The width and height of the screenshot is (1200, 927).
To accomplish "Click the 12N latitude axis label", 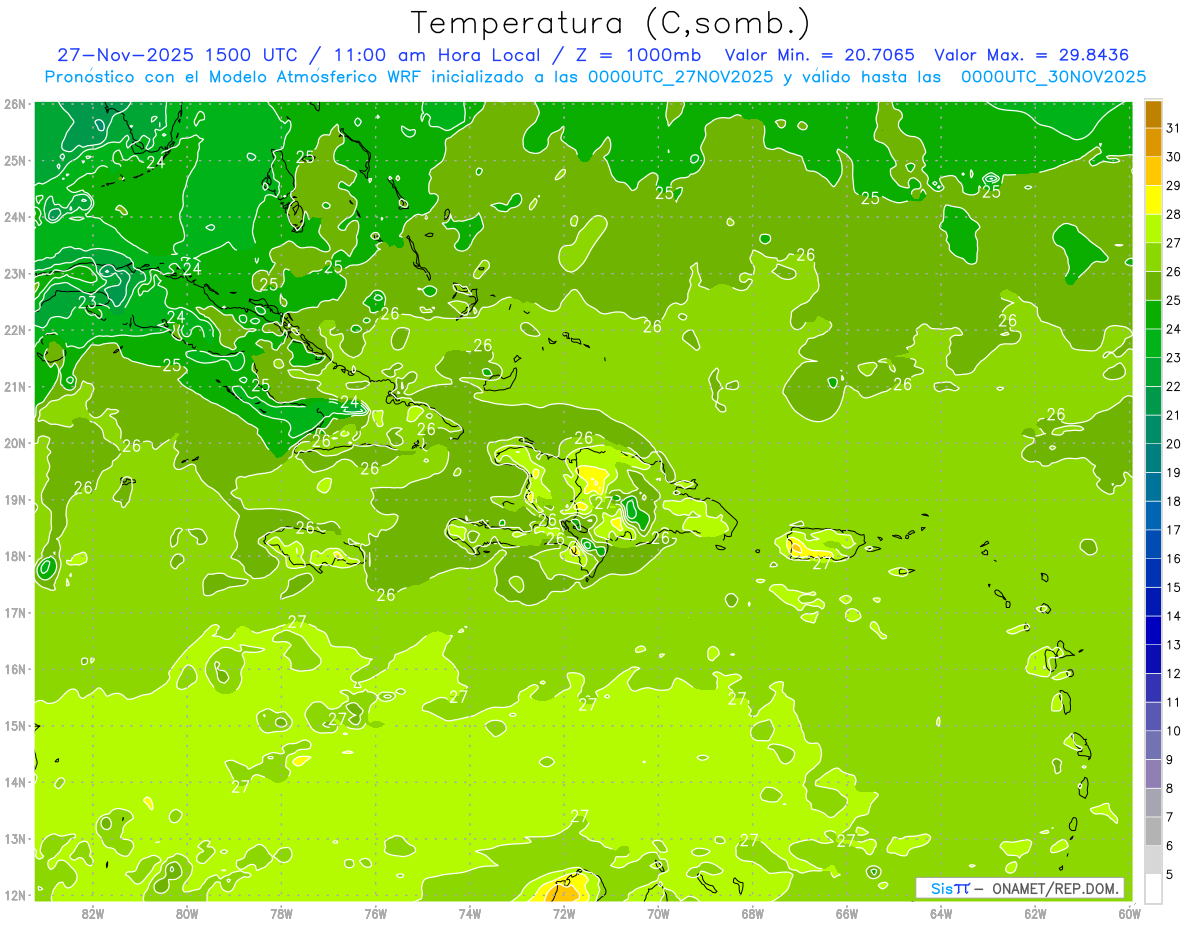I will pyautogui.click(x=14, y=895).
